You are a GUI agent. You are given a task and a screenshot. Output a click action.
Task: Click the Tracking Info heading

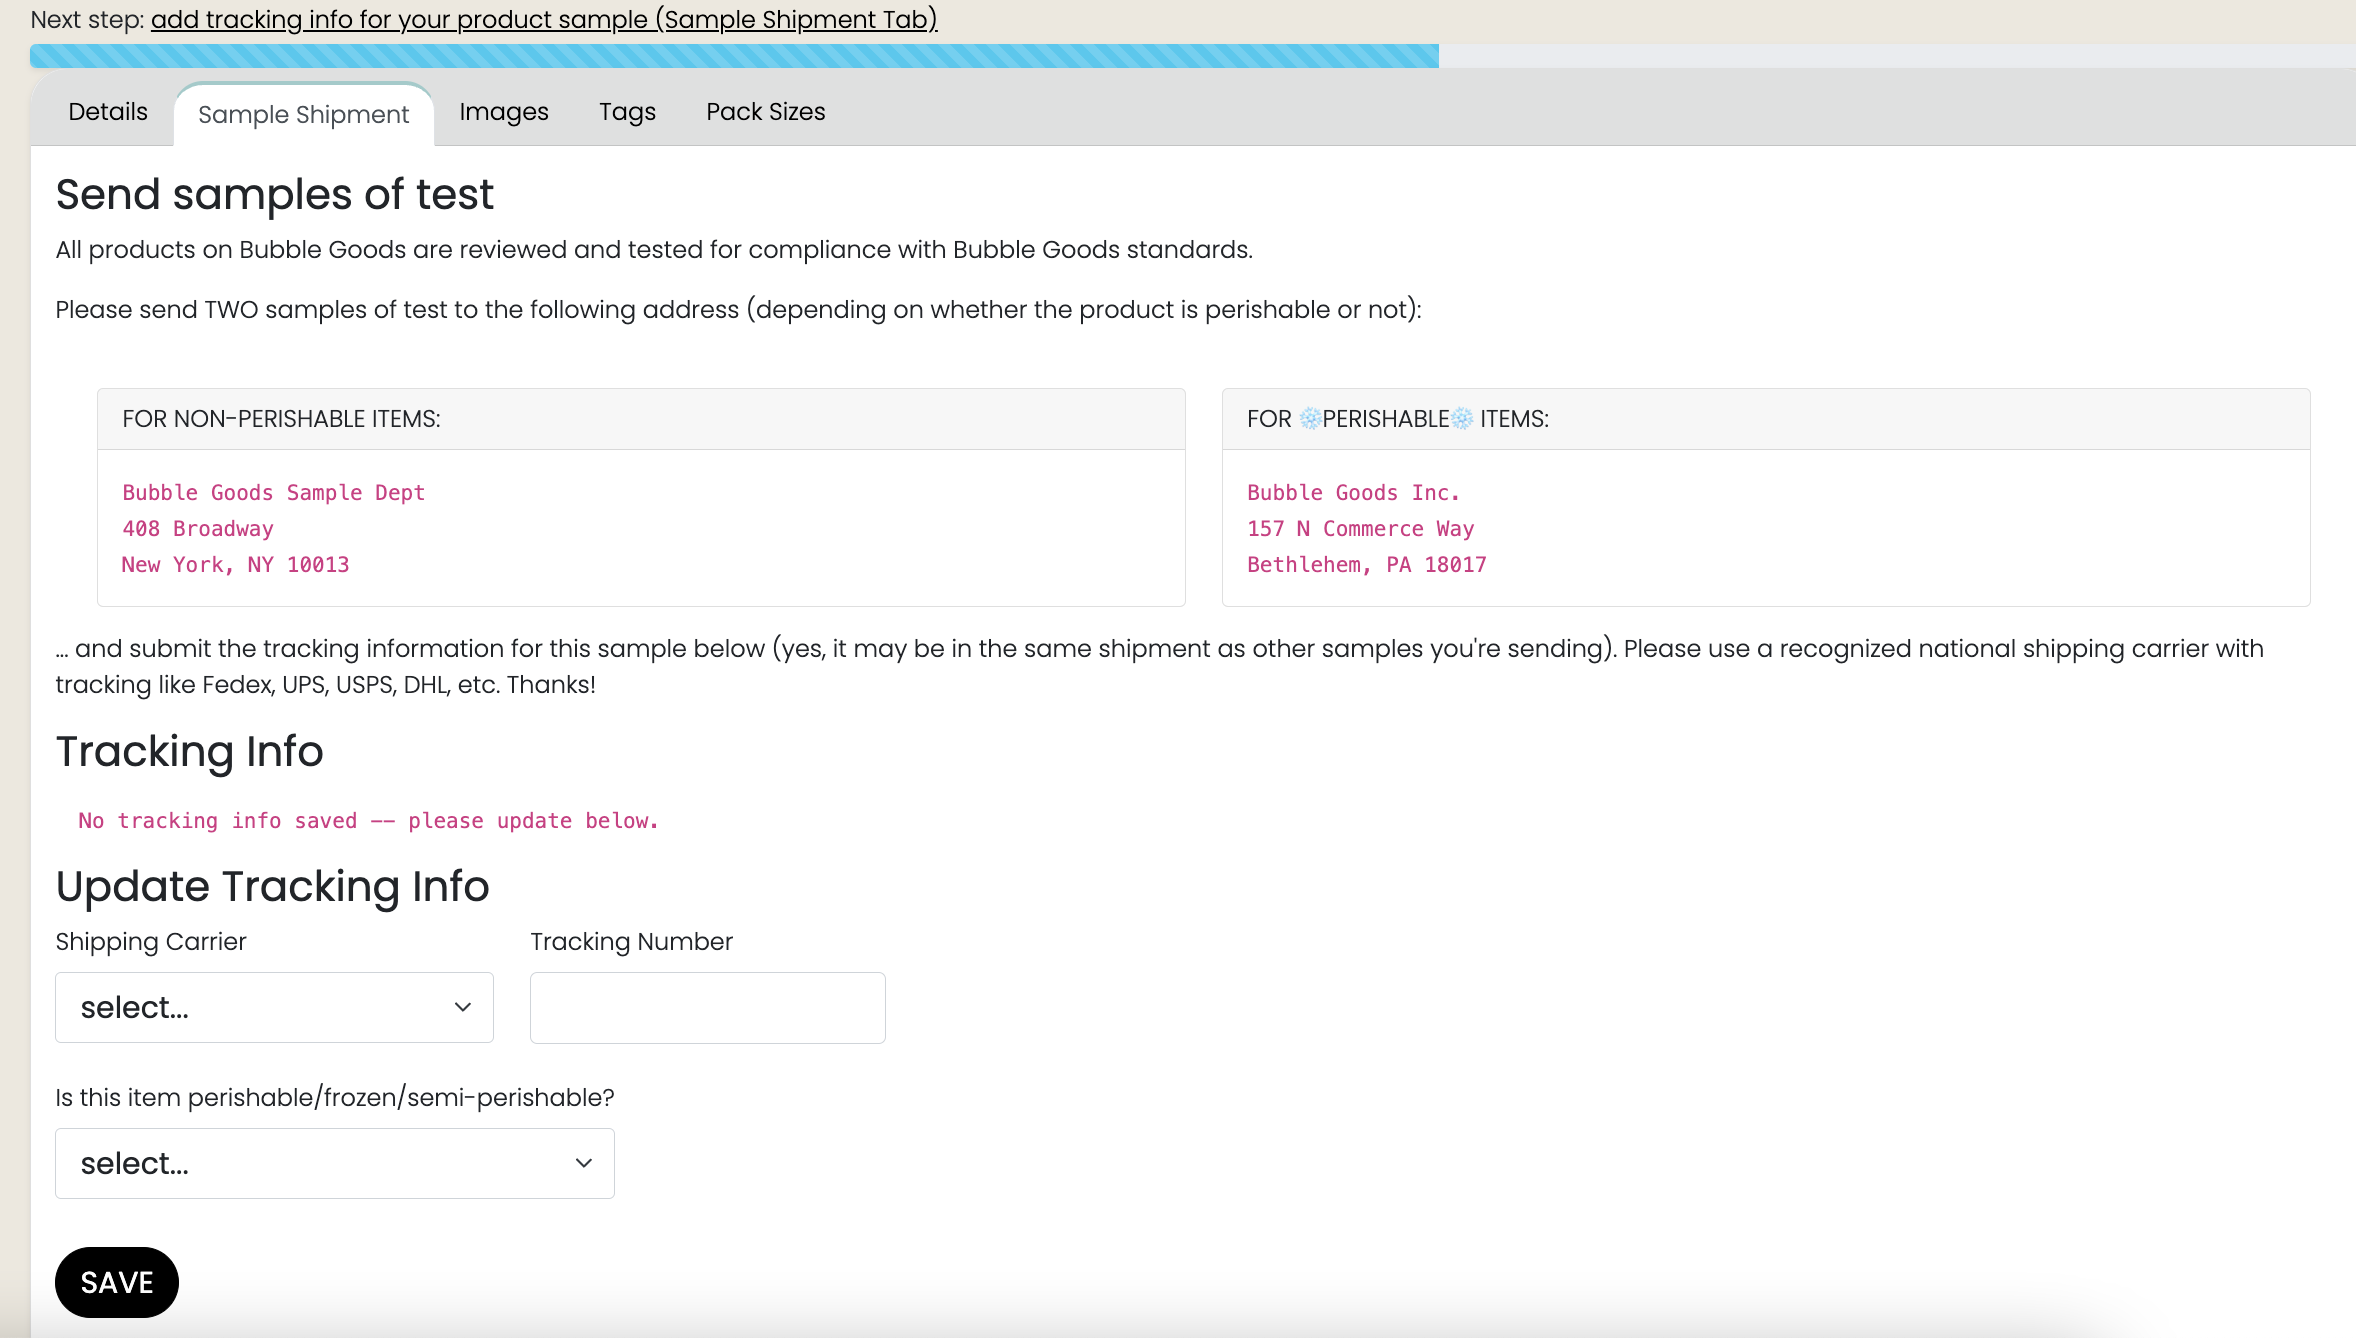pyautogui.click(x=190, y=751)
